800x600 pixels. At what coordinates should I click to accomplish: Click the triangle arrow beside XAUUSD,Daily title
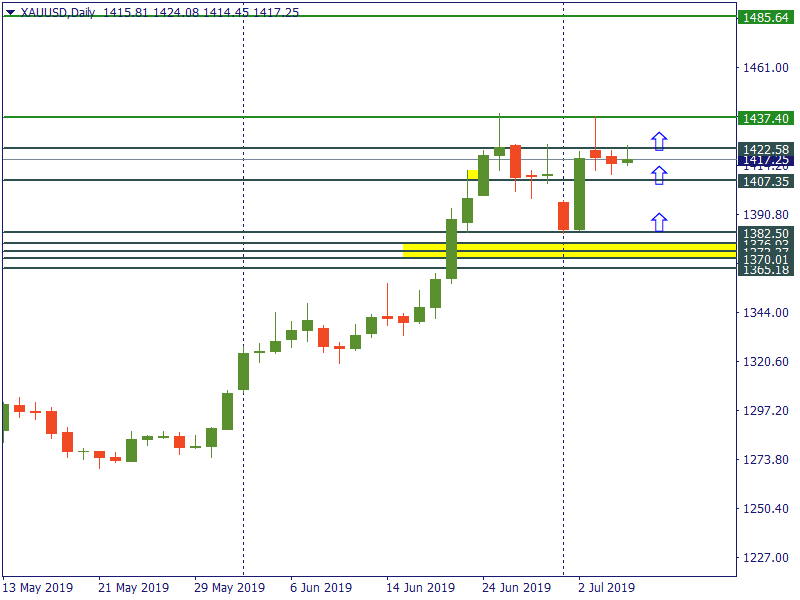pos(10,12)
